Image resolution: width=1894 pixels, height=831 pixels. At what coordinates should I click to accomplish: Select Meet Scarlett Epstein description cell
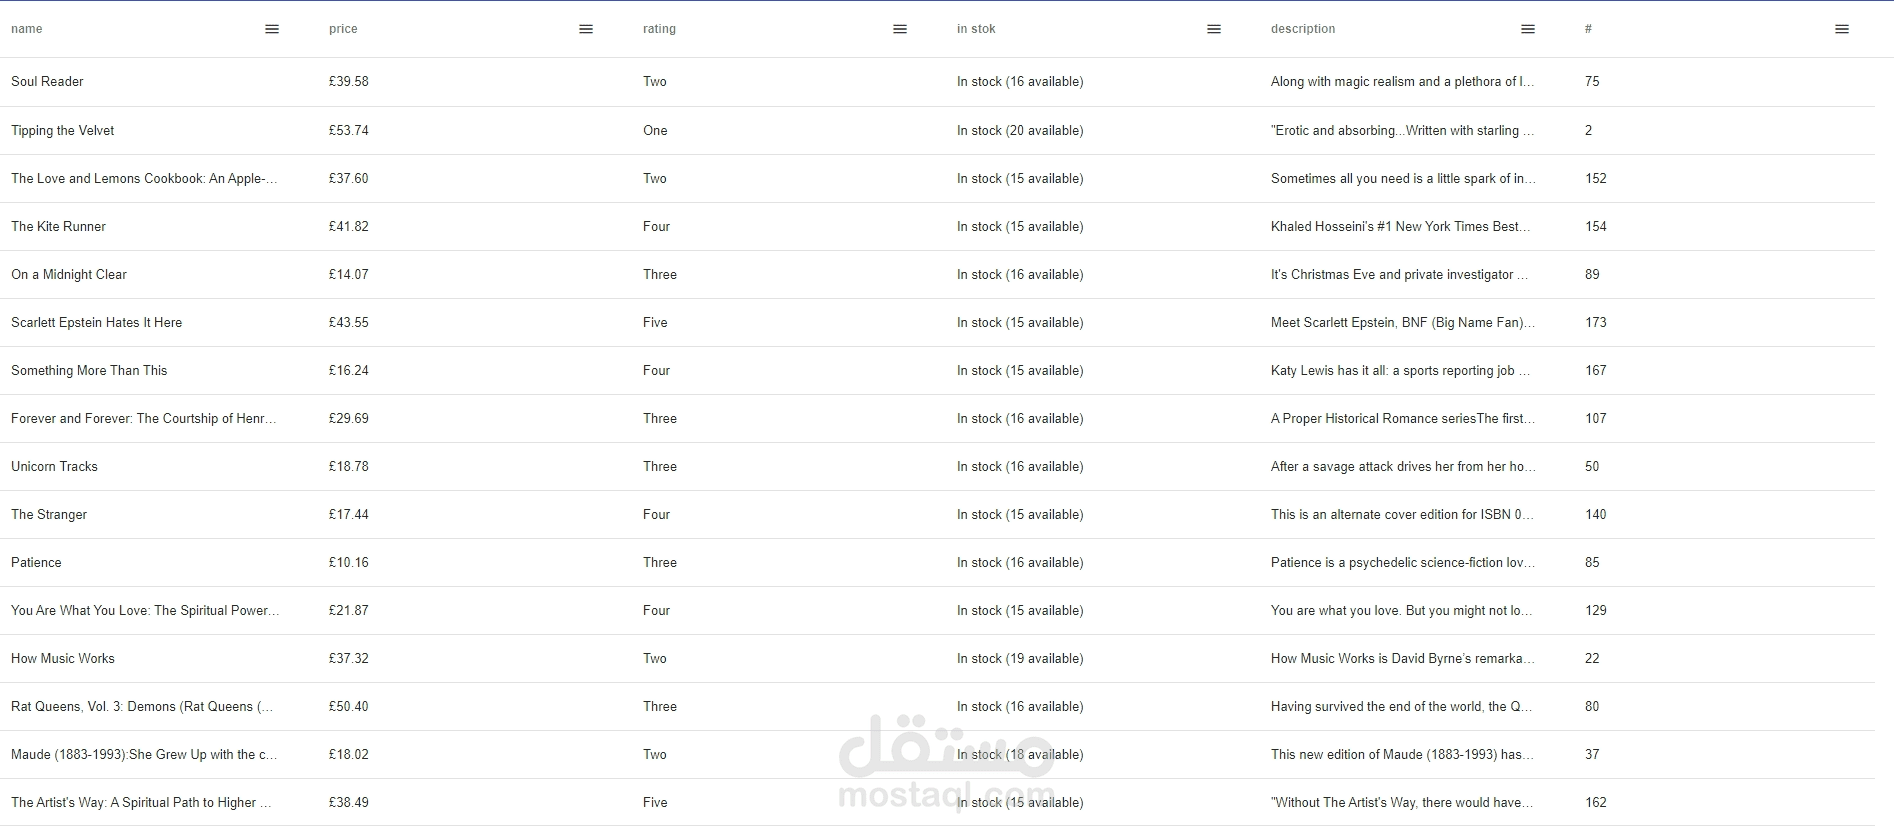coord(1403,323)
